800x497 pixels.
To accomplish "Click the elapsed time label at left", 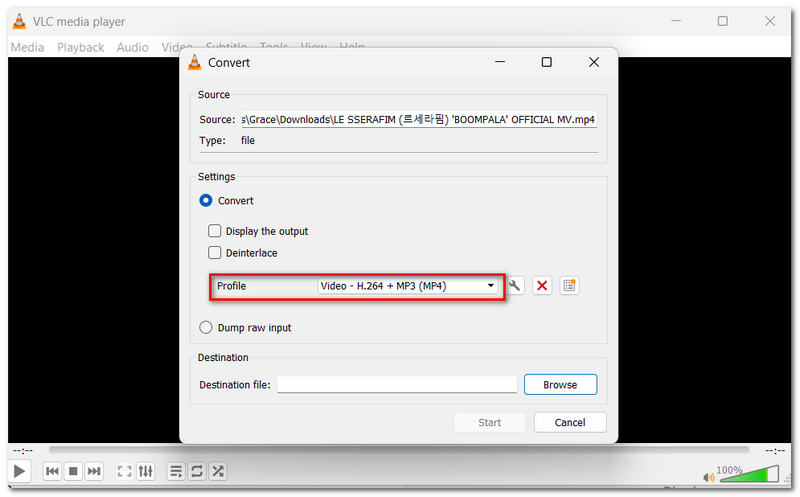I will (23, 451).
